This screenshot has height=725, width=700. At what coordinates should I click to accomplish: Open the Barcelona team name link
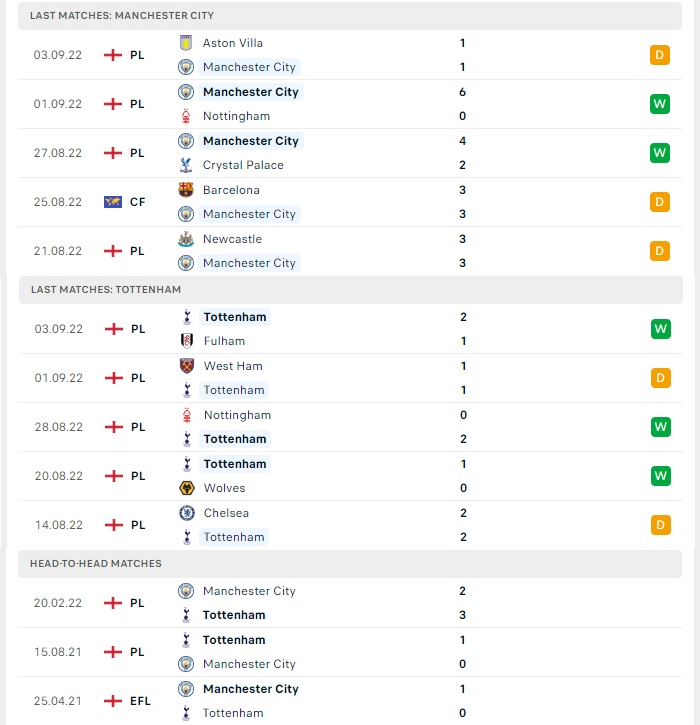[231, 190]
